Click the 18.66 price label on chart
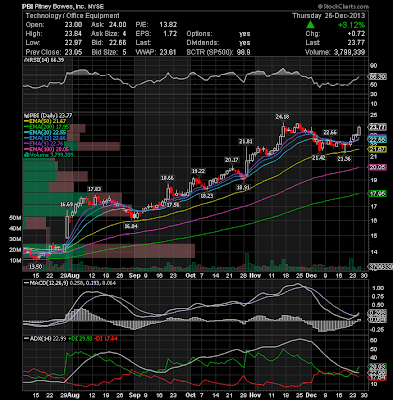This screenshot has width=393, height=400. 167,178
